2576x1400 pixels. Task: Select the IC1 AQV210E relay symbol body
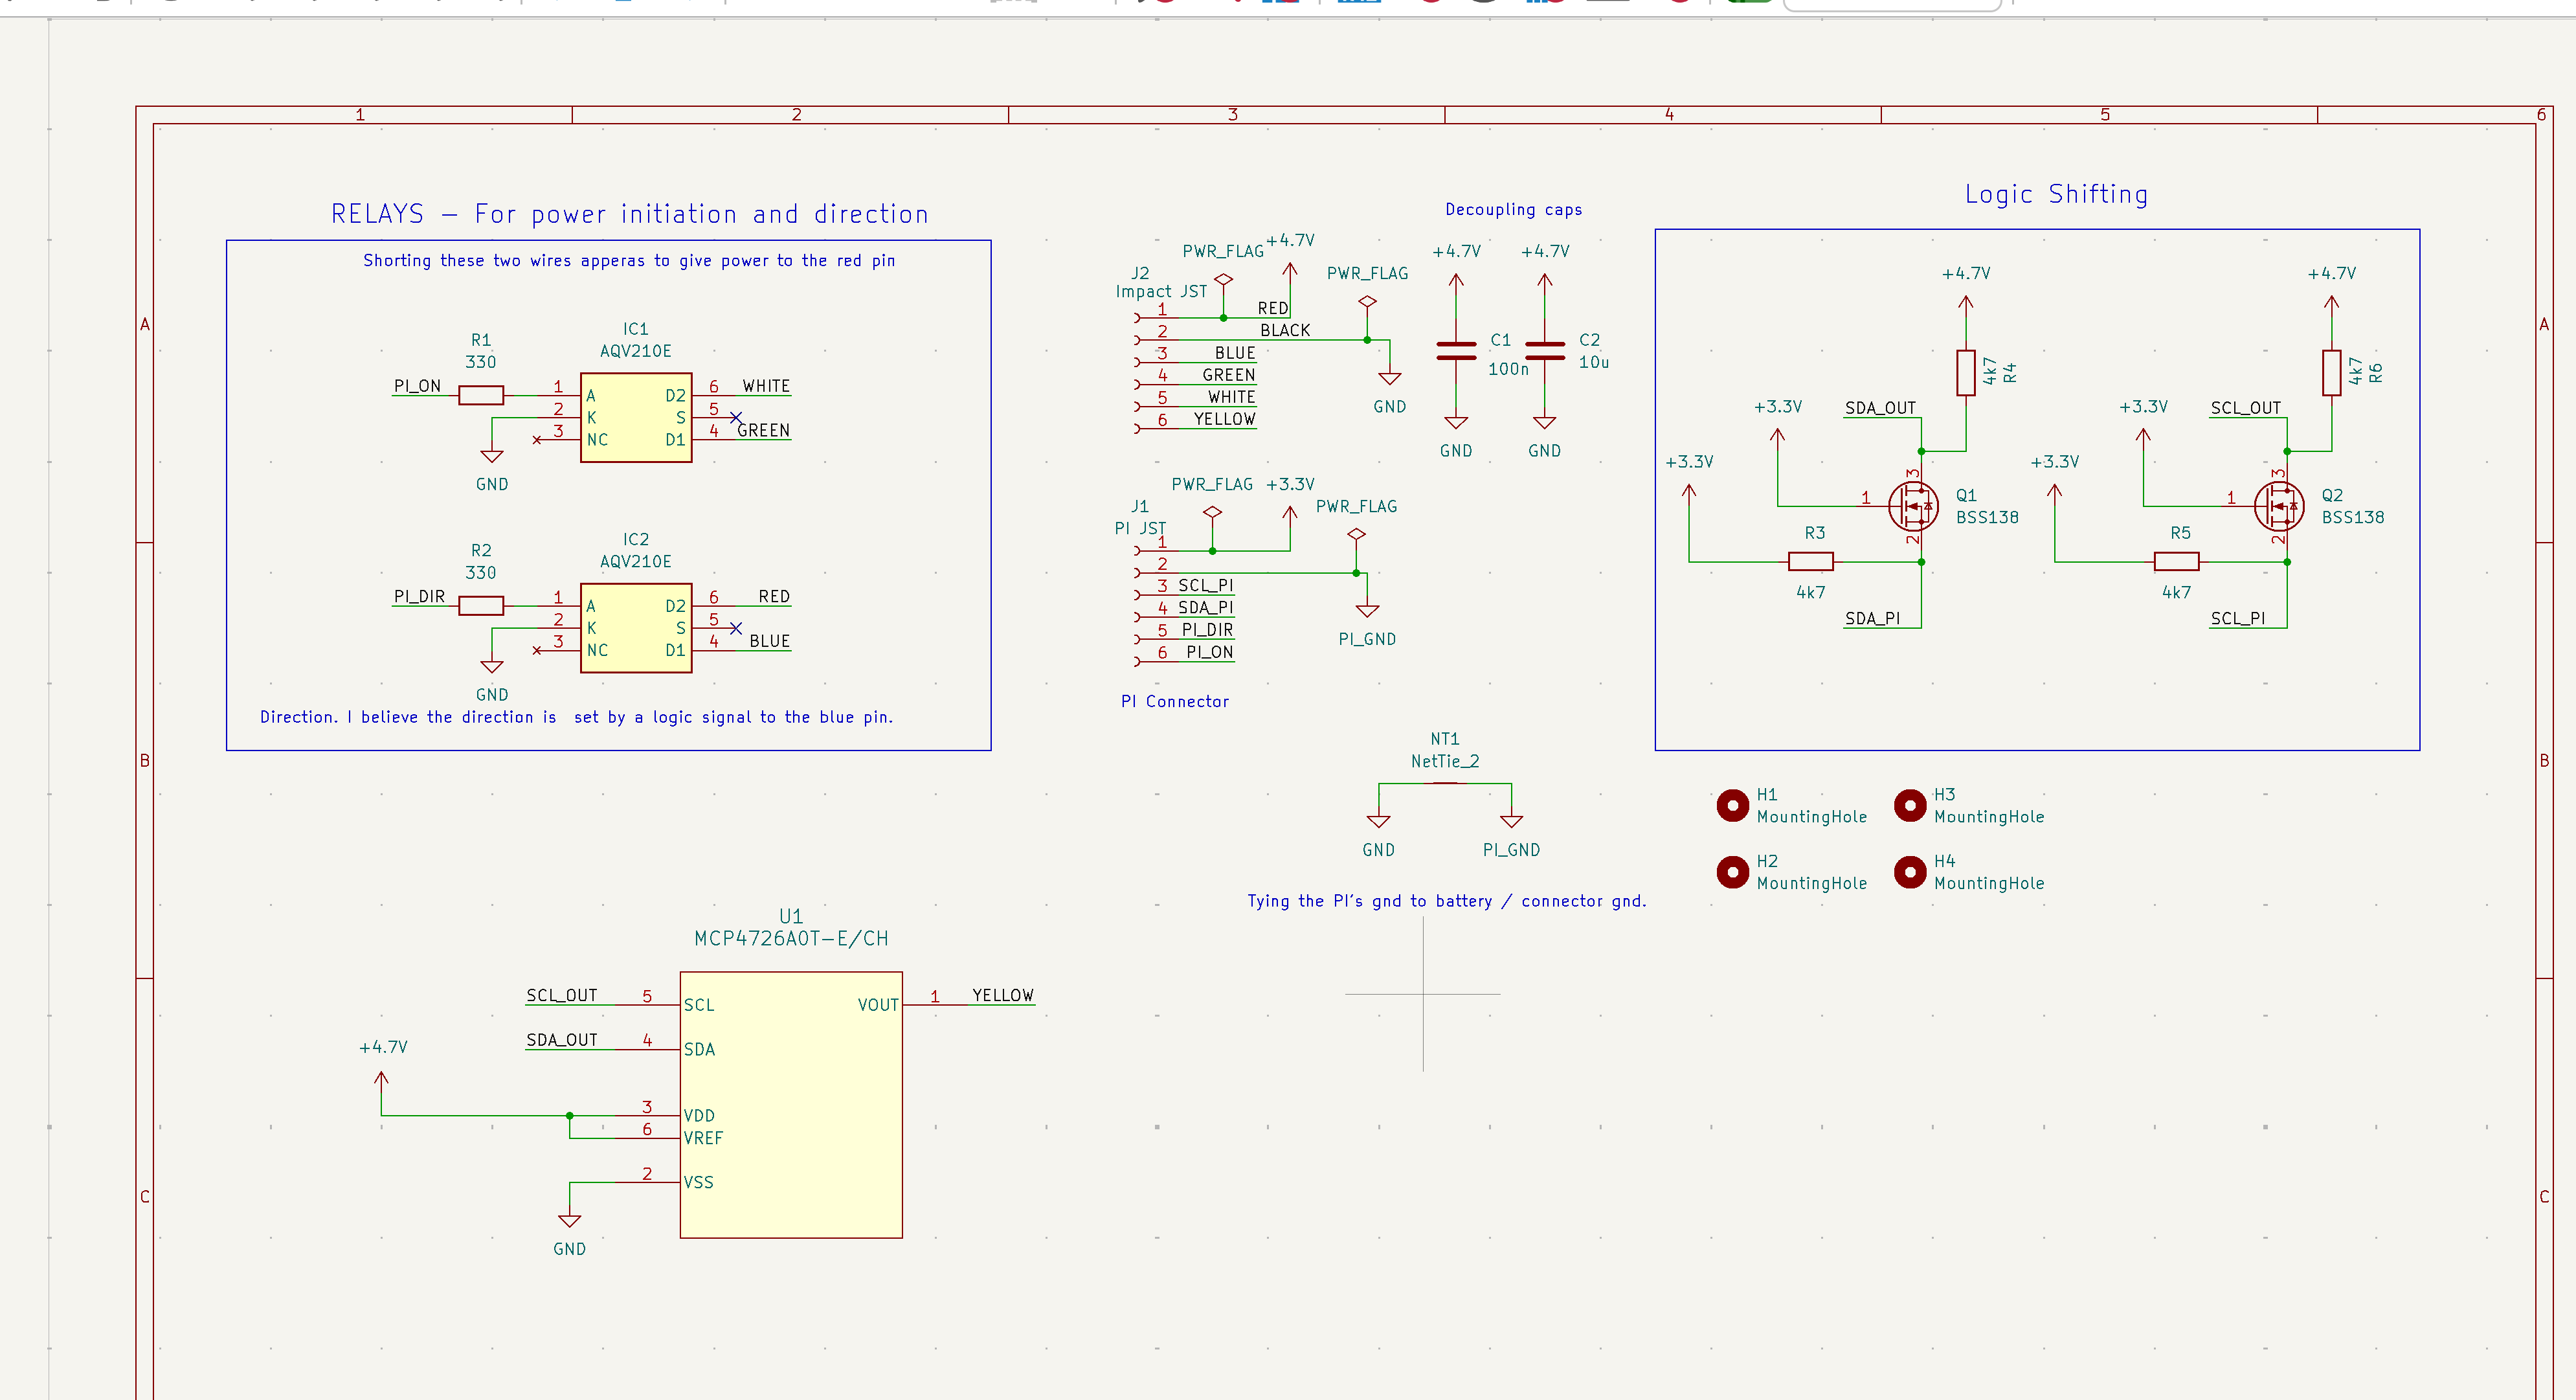coord(636,417)
